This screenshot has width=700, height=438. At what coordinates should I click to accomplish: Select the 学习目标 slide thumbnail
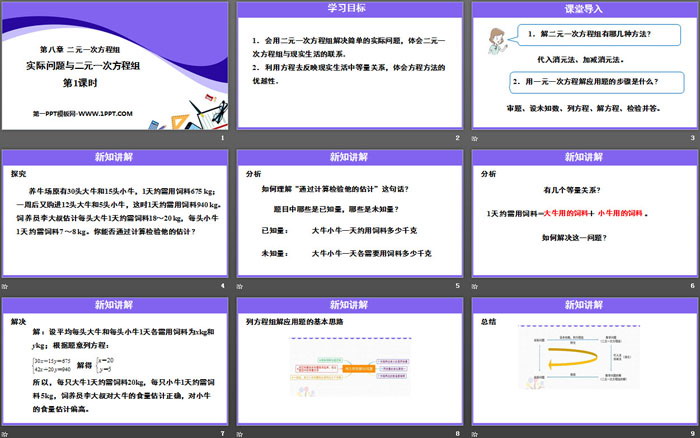(x=350, y=64)
